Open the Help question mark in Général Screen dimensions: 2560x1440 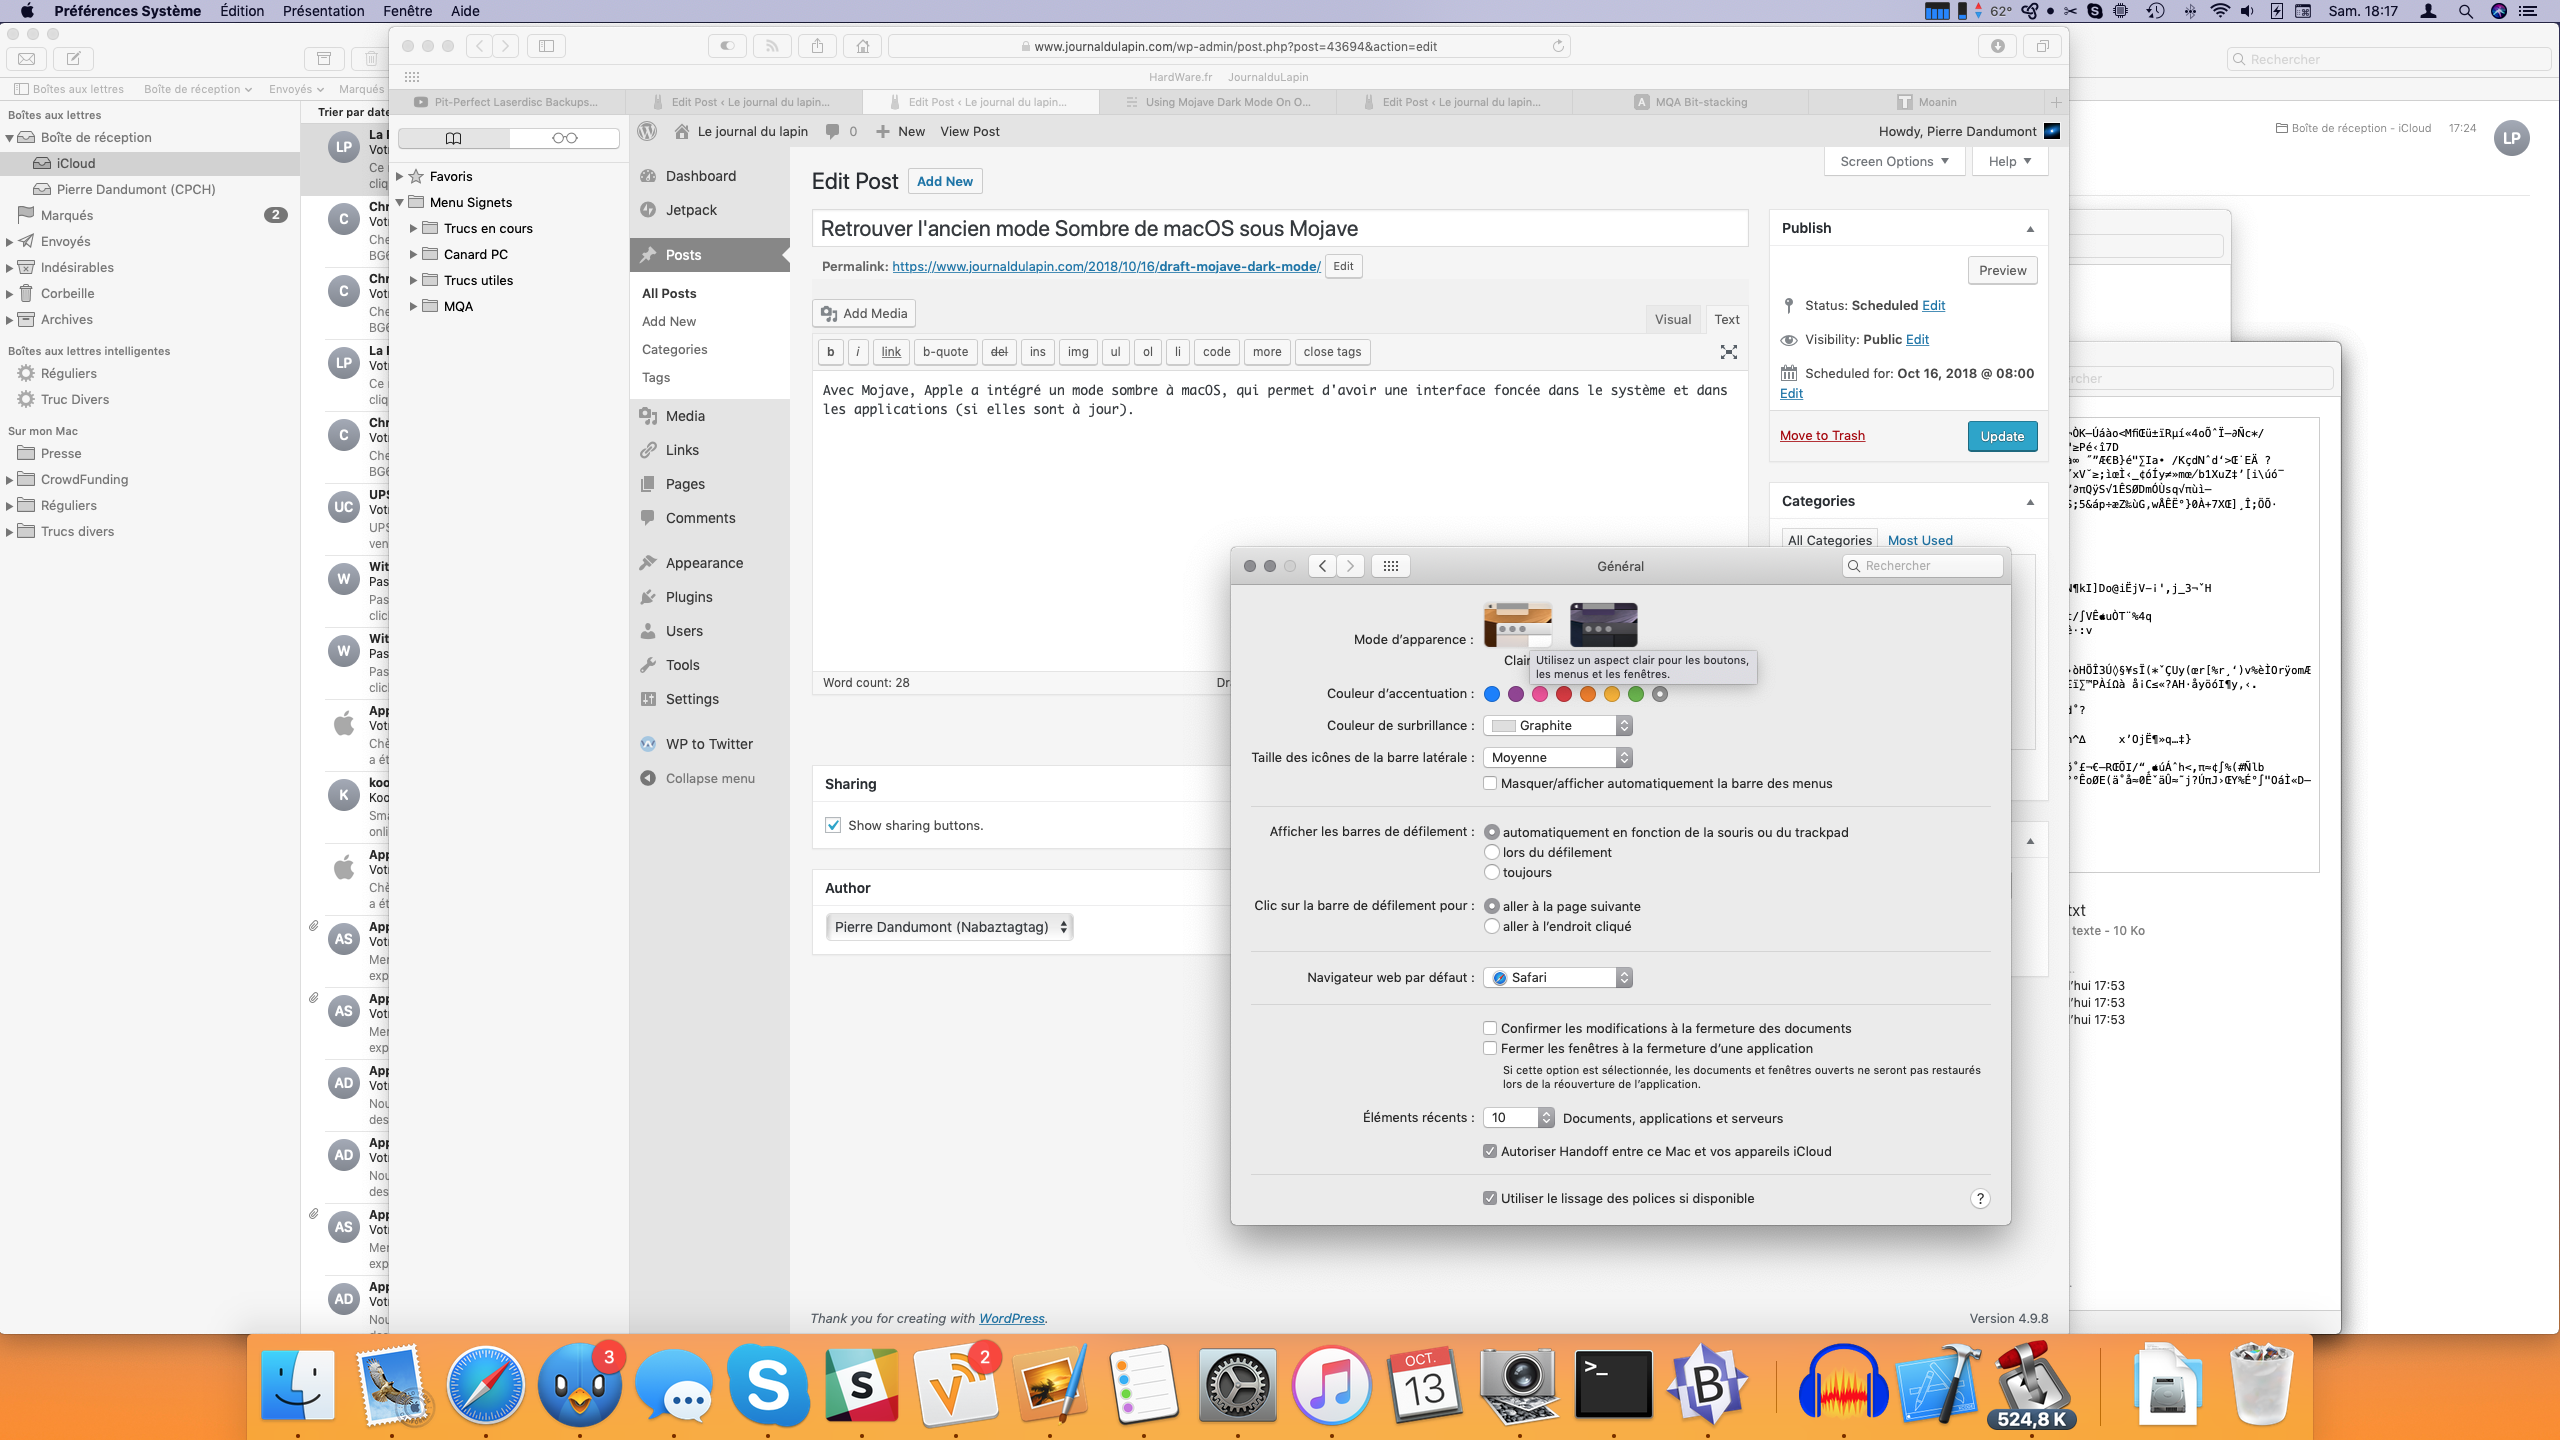[x=1980, y=1199]
